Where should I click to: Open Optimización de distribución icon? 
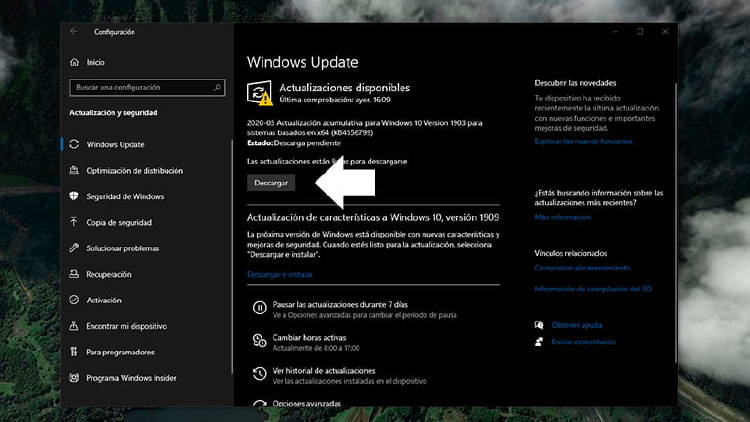75,170
